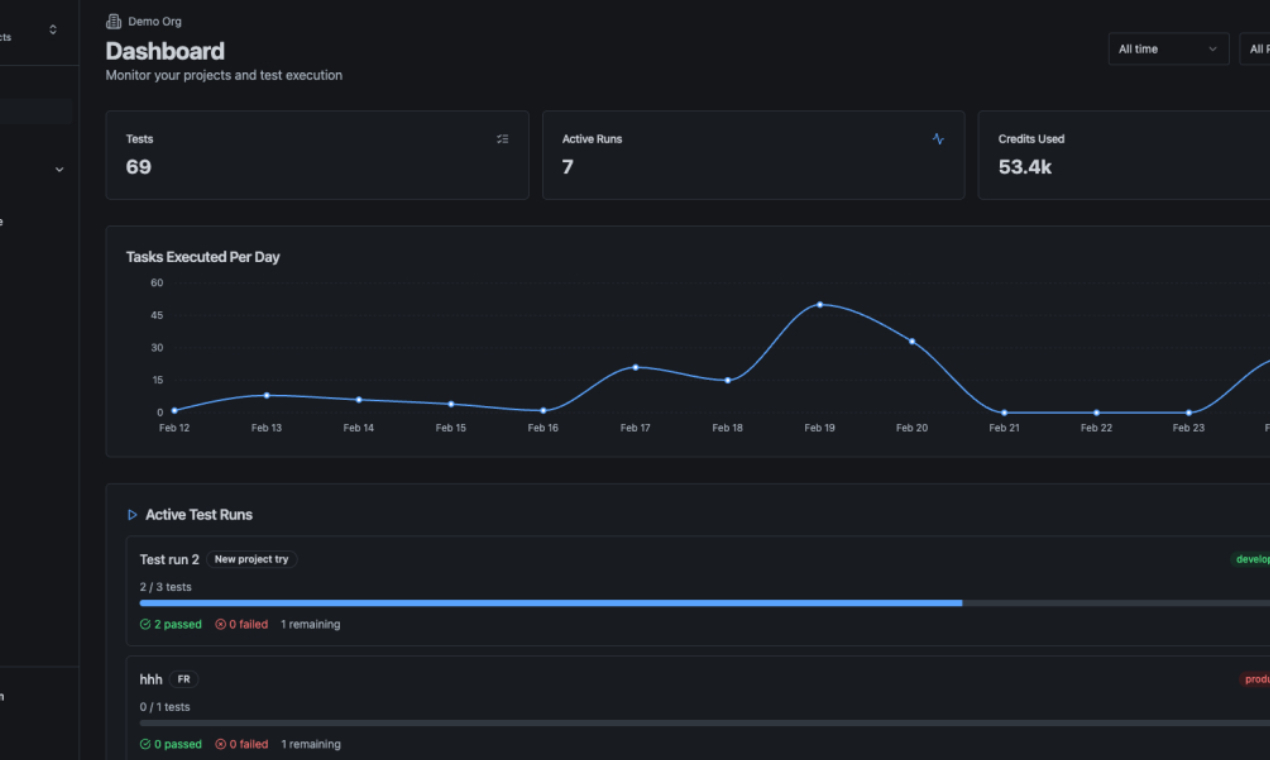
Task: Click the play icon beside Active Test Runs
Action: point(132,515)
